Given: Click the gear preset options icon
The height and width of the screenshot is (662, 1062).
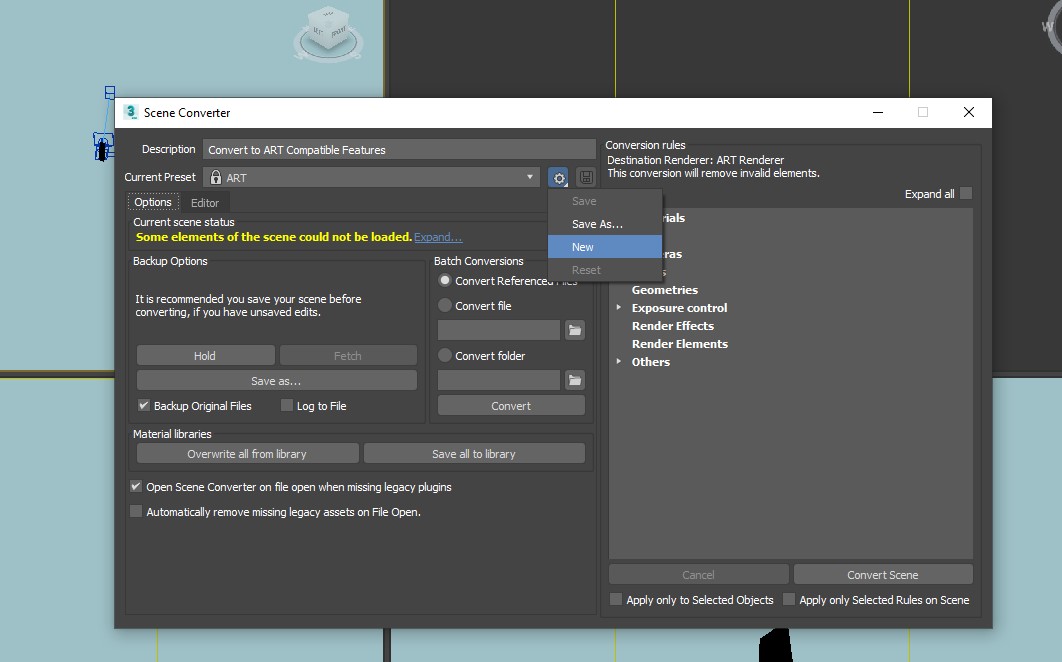Looking at the screenshot, I should click(559, 178).
